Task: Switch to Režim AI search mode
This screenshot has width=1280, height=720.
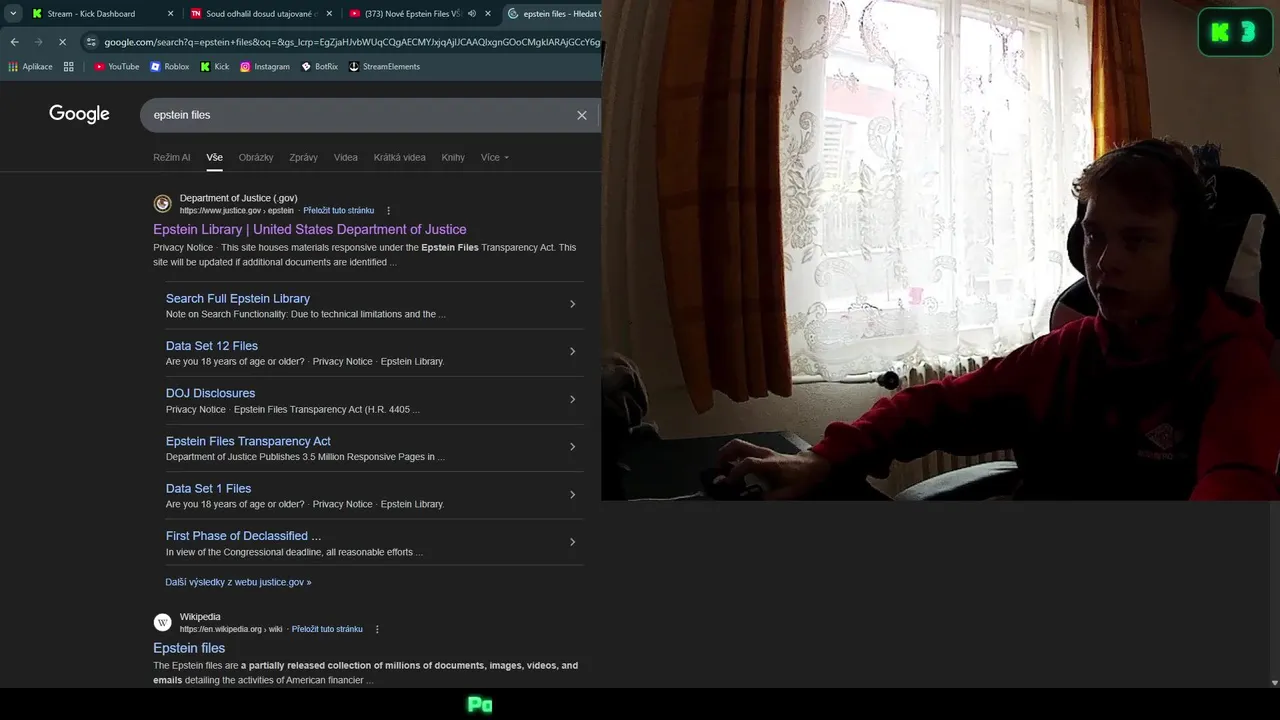Action: (171, 157)
